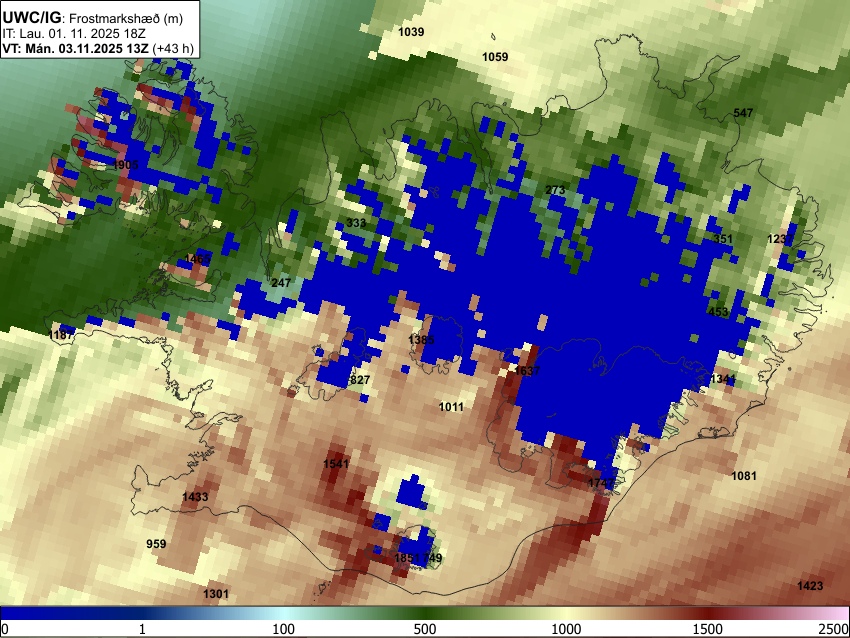Click the 500 label on the color scale

point(425,629)
